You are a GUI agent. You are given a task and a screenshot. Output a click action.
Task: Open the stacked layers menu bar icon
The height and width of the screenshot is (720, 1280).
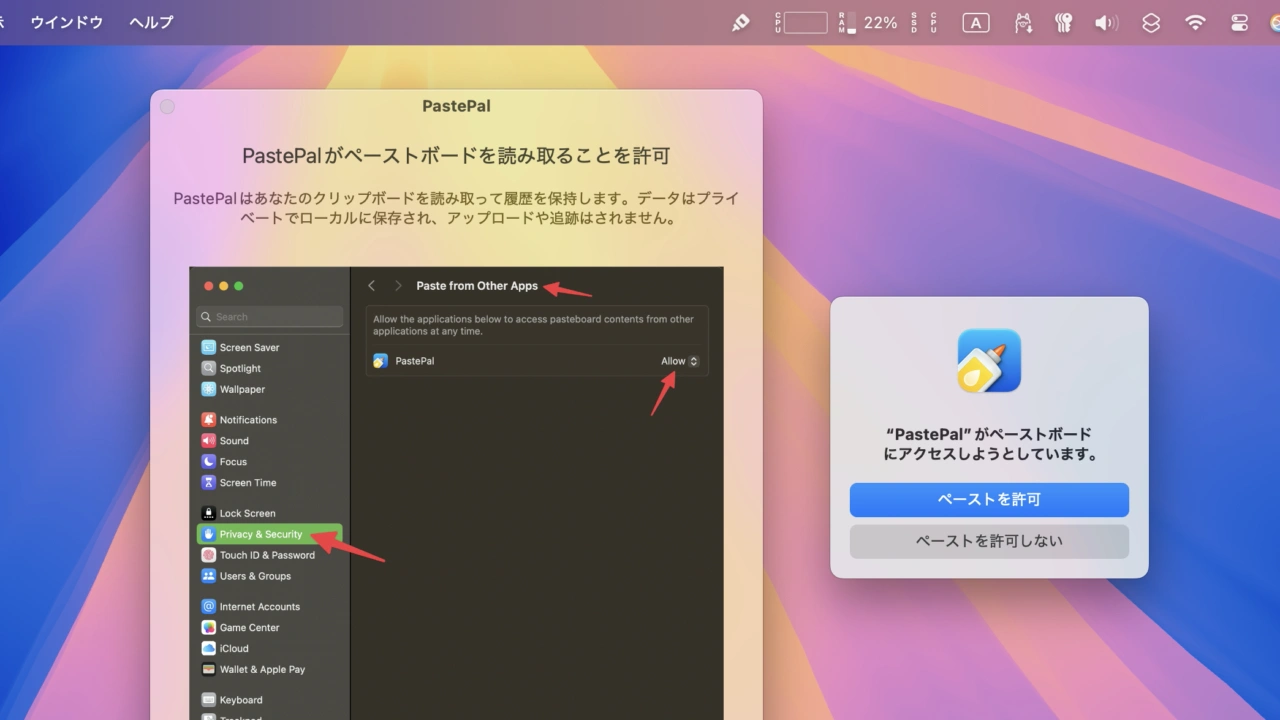pos(1151,22)
